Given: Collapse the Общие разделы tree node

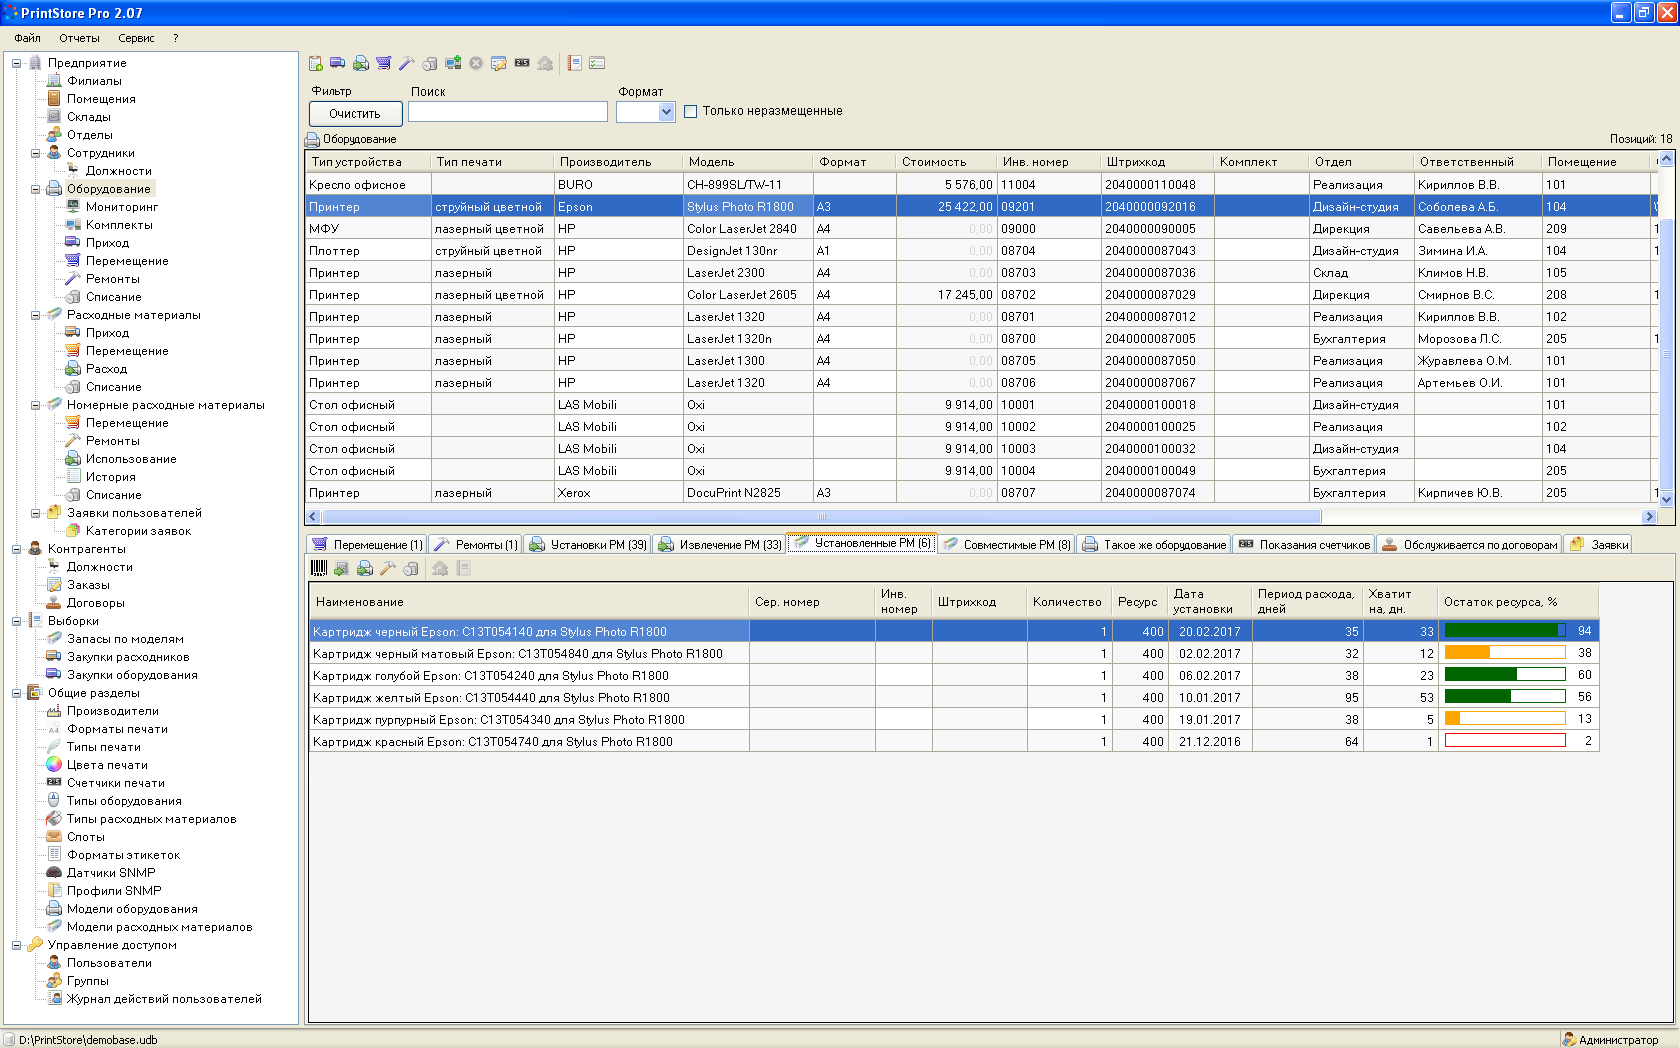Looking at the screenshot, I should tap(16, 693).
